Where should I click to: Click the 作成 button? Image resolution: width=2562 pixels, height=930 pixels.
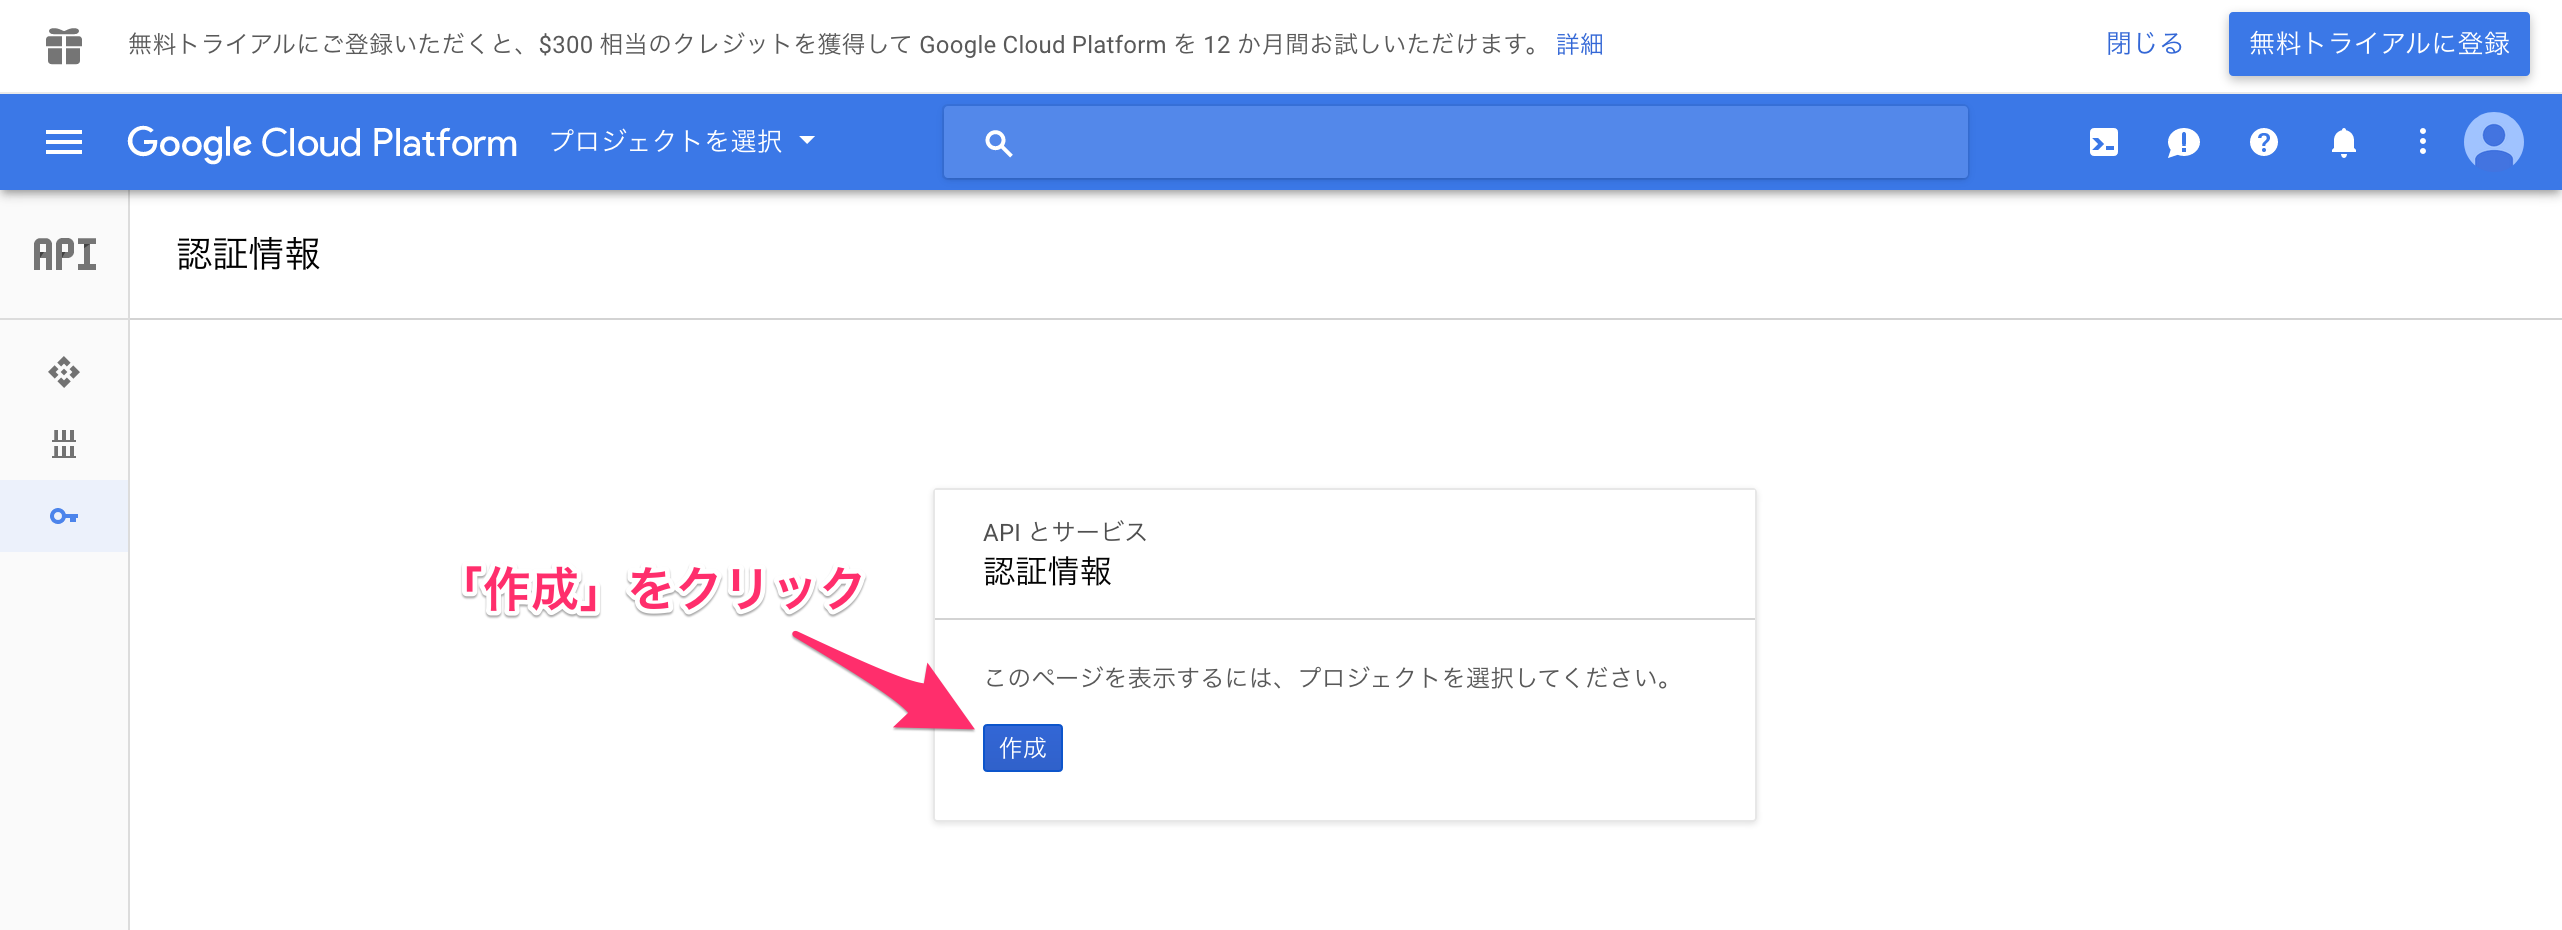tap(1022, 748)
